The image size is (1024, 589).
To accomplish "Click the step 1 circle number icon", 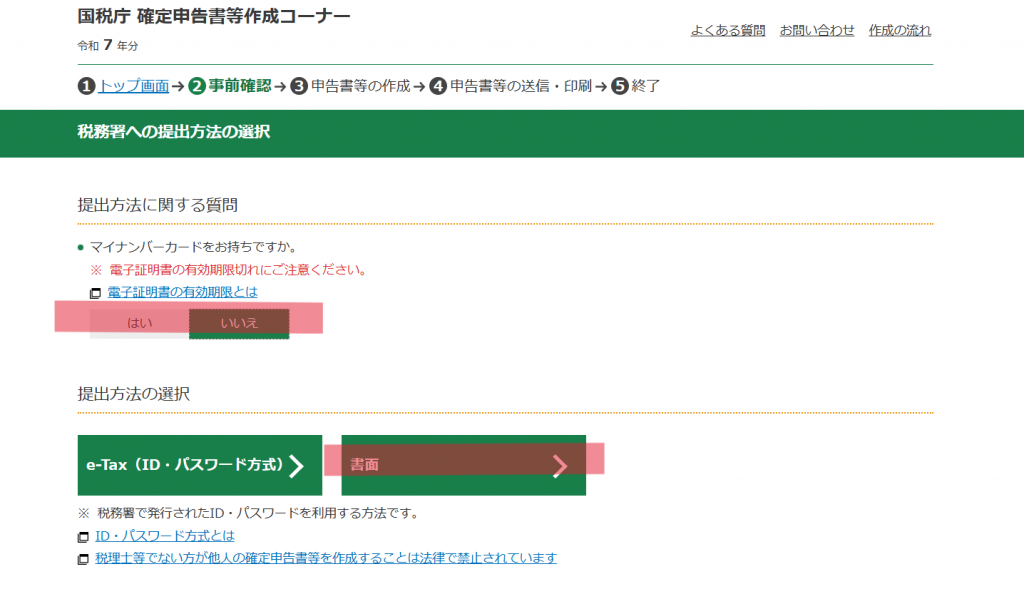I will point(86,86).
